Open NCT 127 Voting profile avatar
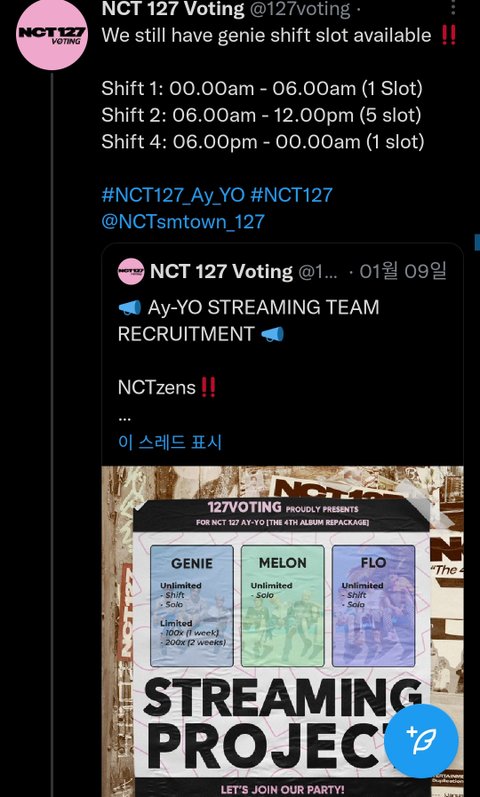This screenshot has width=480, height=797. 52,35
